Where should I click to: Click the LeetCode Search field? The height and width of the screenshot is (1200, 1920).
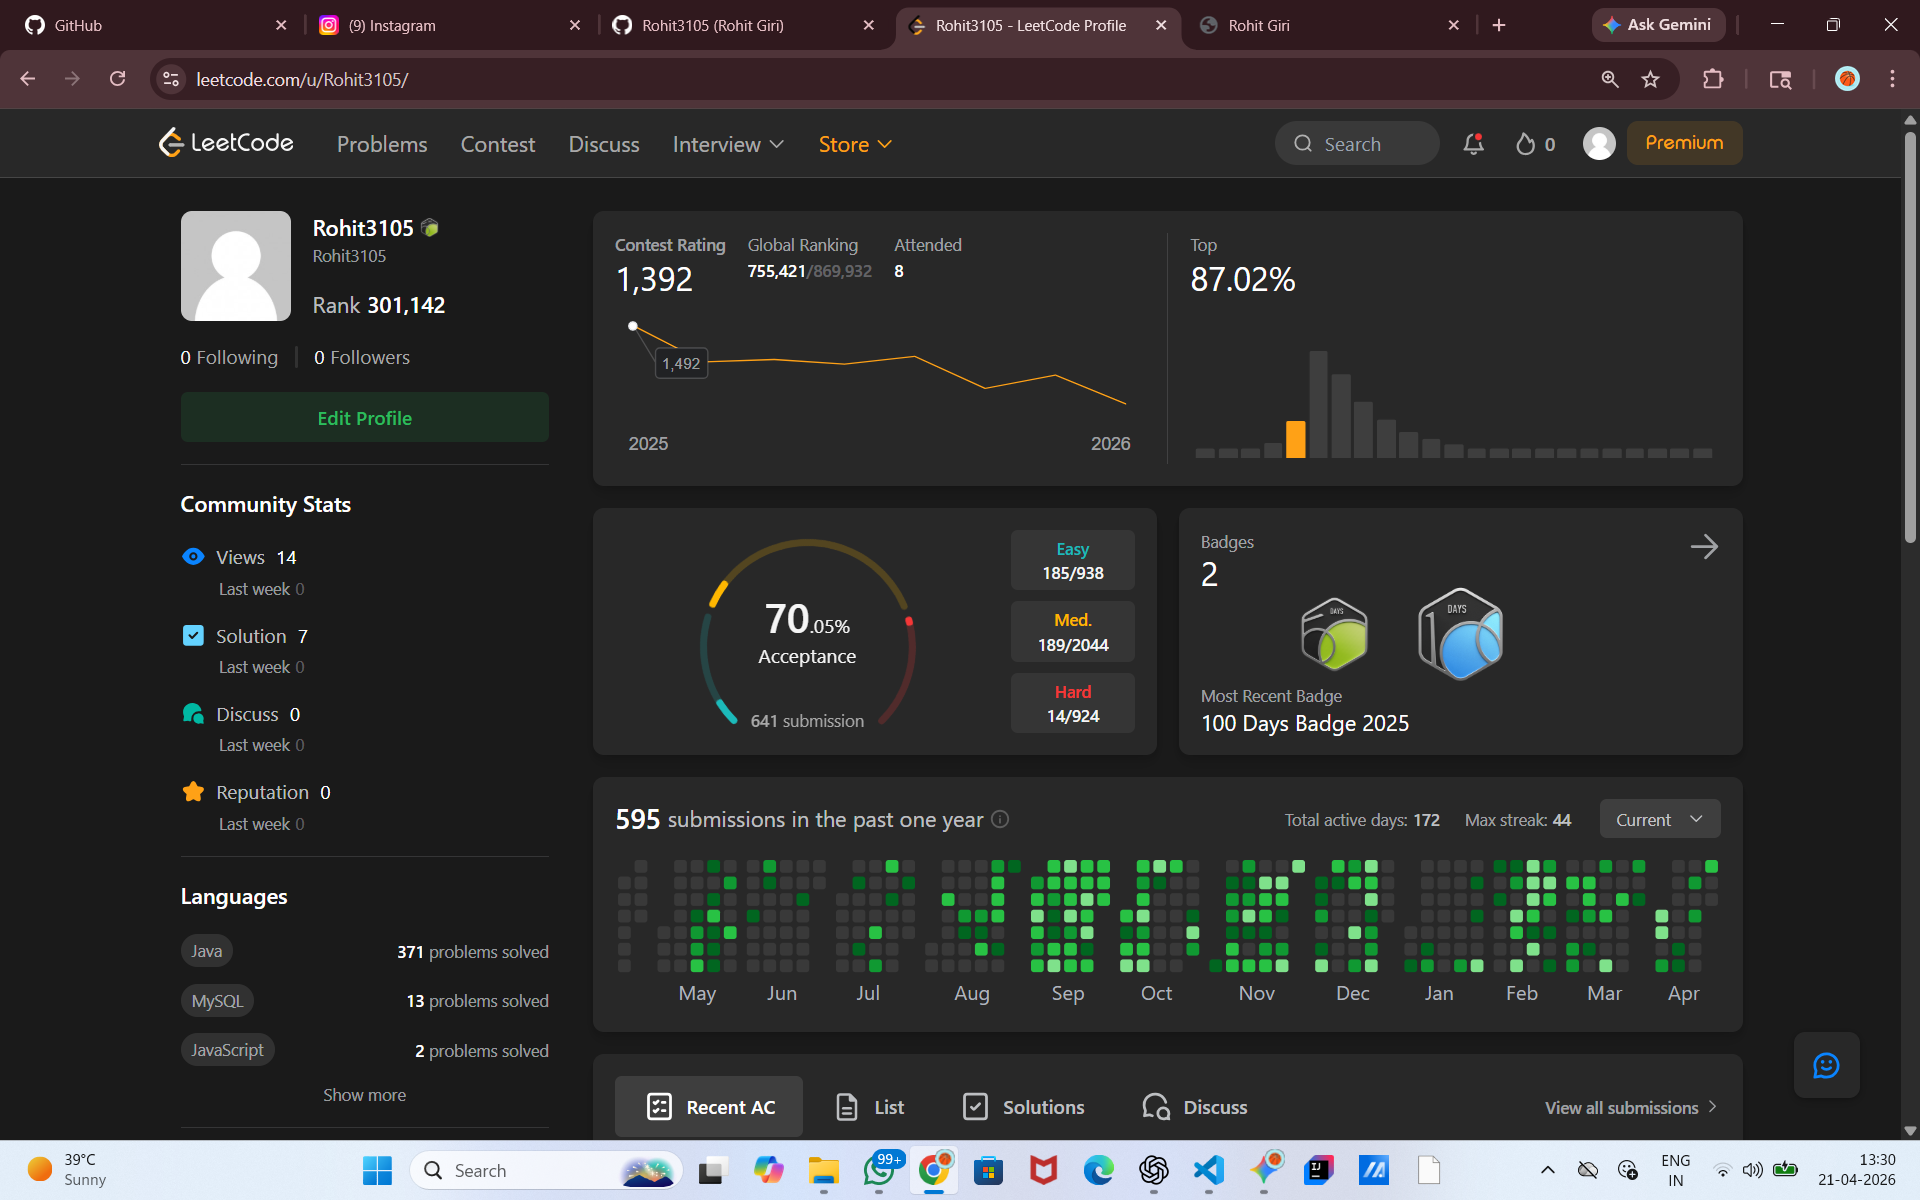click(1357, 144)
